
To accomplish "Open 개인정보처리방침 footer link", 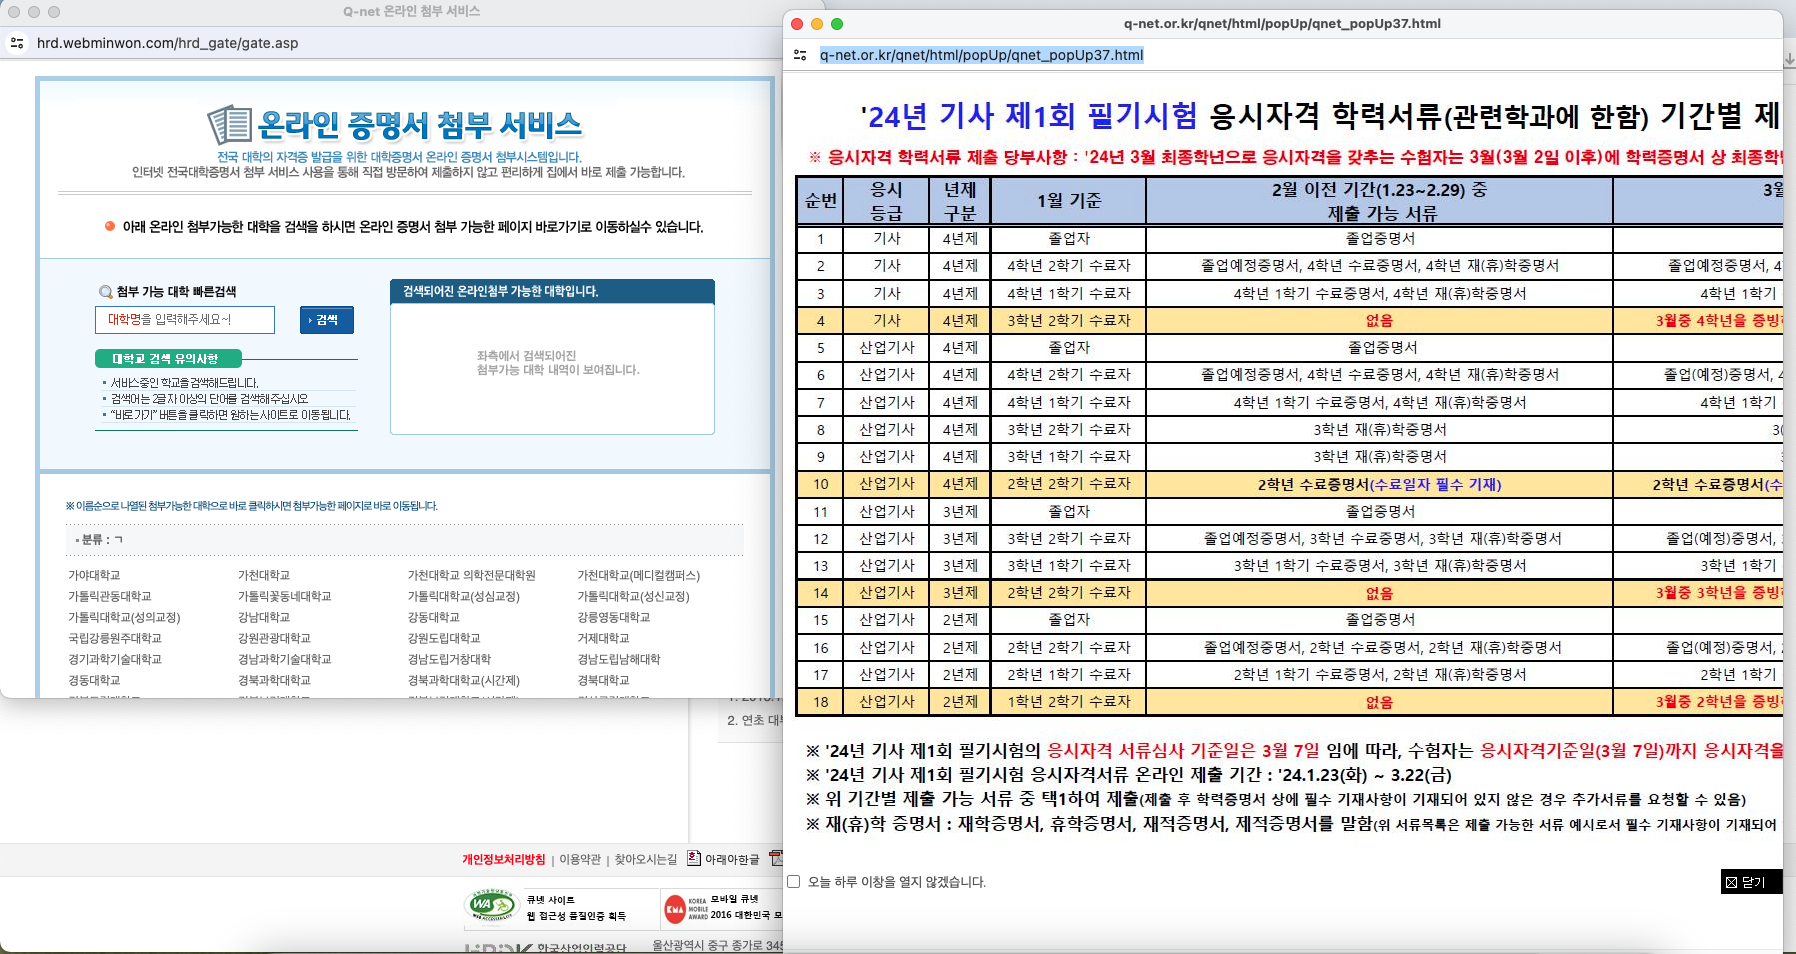I will (504, 859).
